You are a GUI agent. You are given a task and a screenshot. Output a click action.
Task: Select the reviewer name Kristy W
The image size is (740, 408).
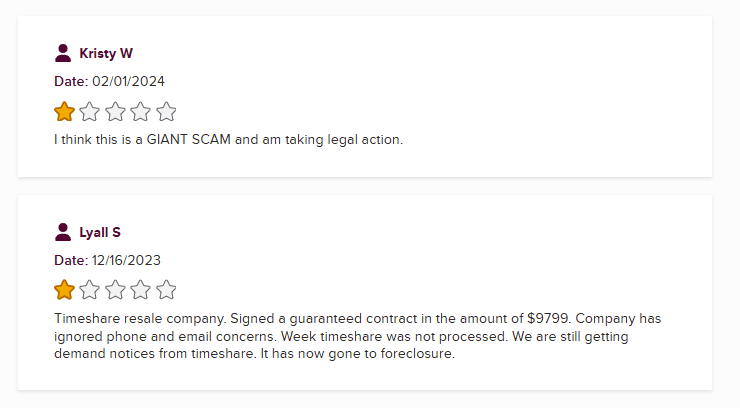click(106, 54)
